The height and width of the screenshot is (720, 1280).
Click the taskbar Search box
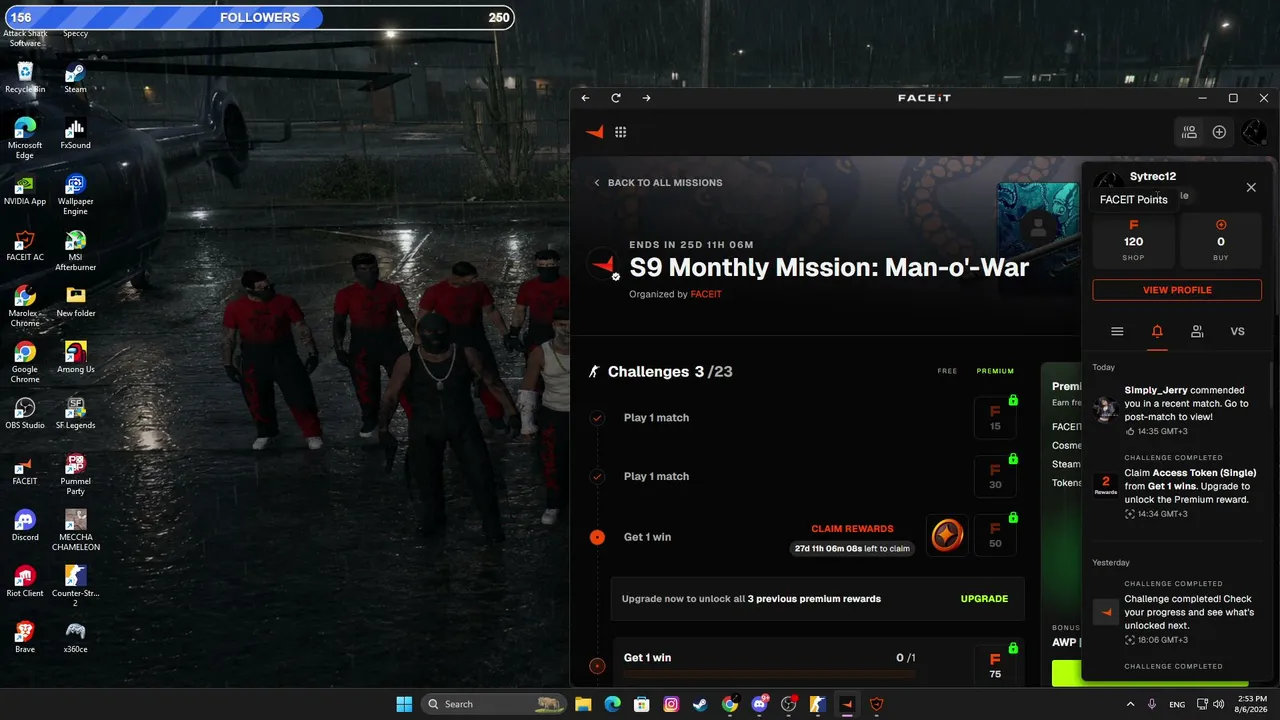[496, 704]
